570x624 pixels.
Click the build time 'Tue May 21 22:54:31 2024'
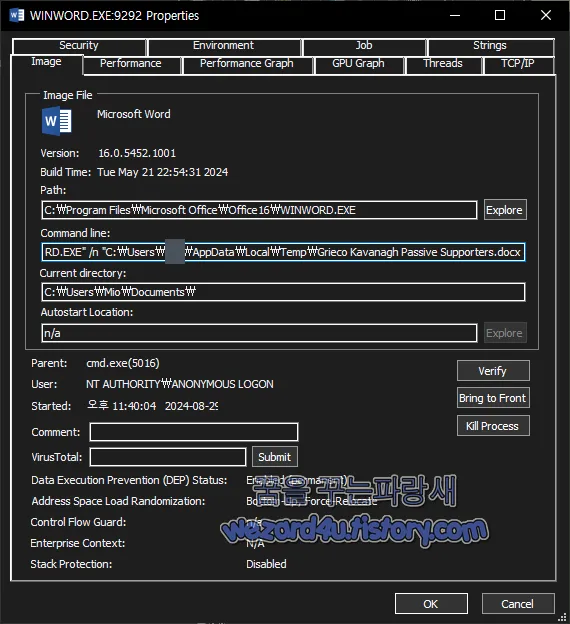162,172
